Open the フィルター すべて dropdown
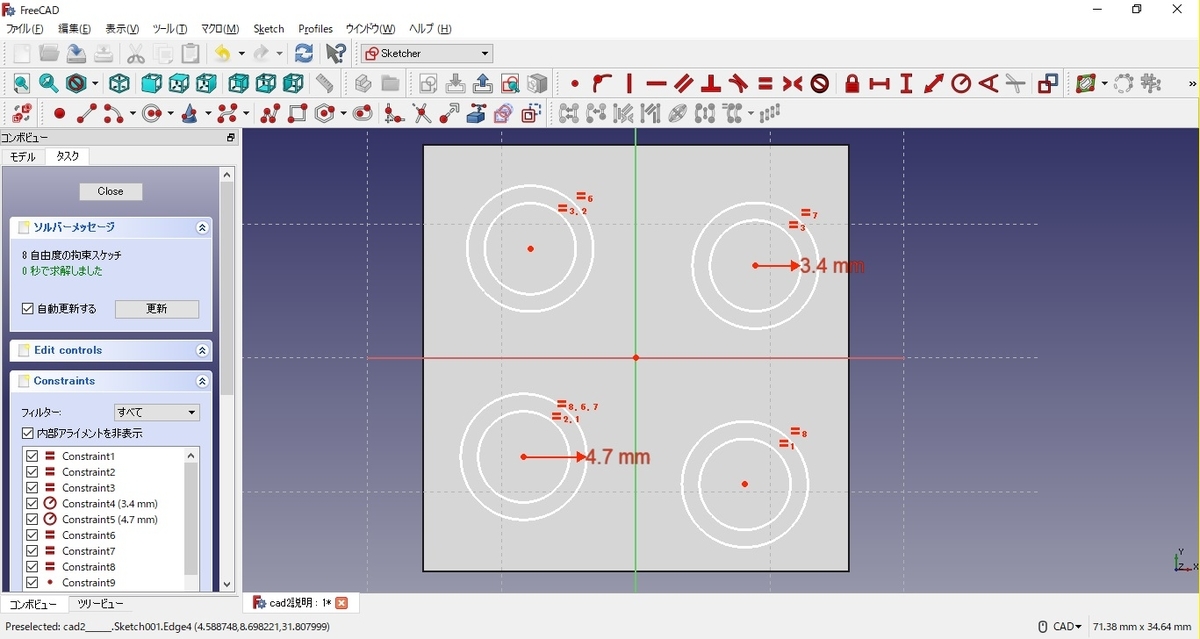This screenshot has height=639, width=1200. pos(157,412)
